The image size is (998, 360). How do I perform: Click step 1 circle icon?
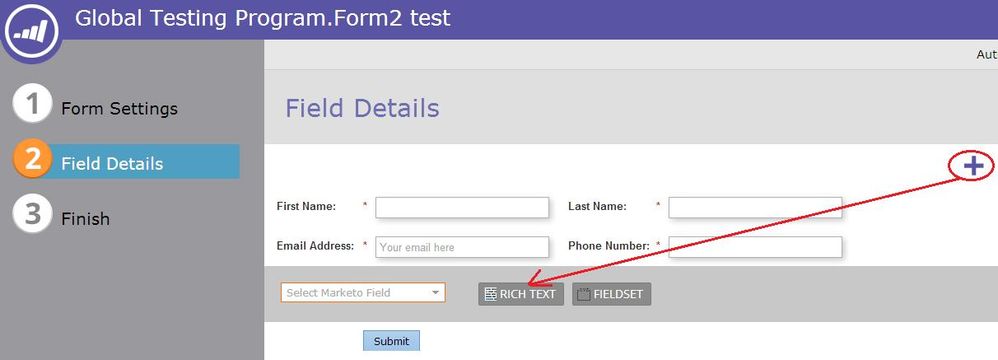click(32, 103)
